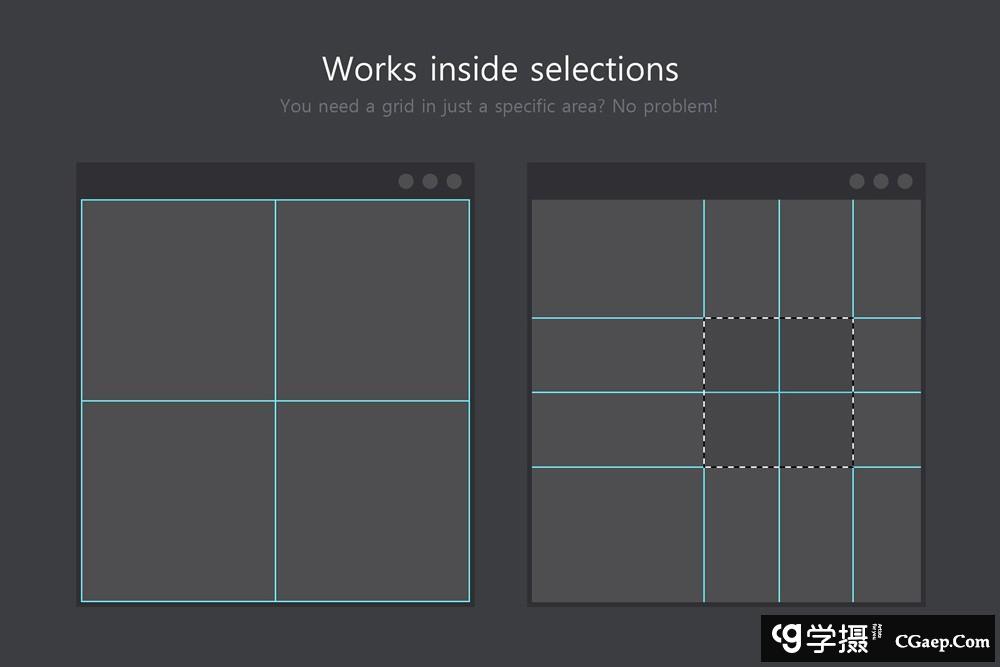1000x667 pixels.
Task: Click the middle dot in left window's title bar
Action: point(430,181)
